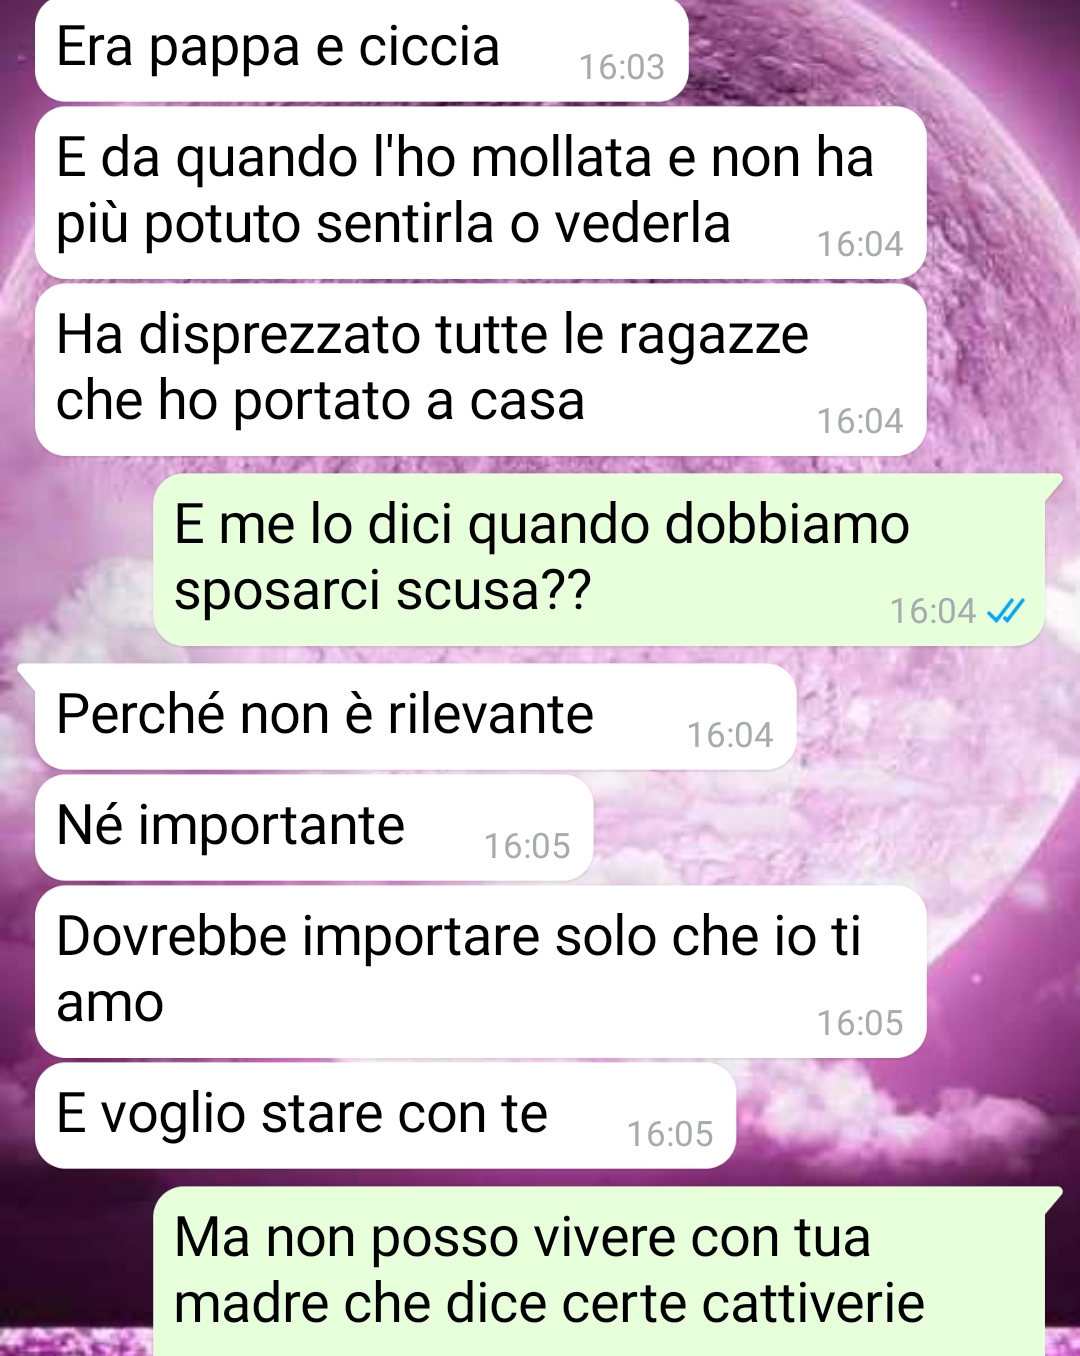The height and width of the screenshot is (1356, 1080).
Task: Tap the 16:04 timestamp on 'Perché non è rilevante'
Action: (x=730, y=735)
